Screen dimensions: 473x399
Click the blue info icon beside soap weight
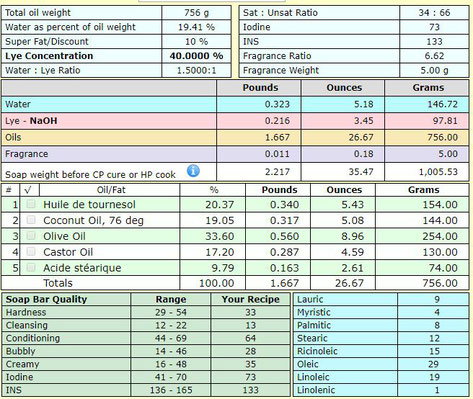193,171
